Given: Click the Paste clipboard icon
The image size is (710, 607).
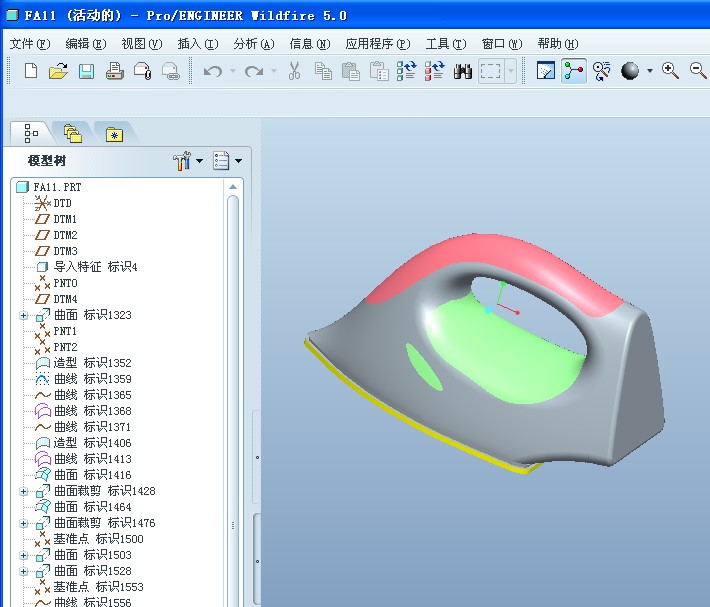Looking at the screenshot, I should (350, 71).
